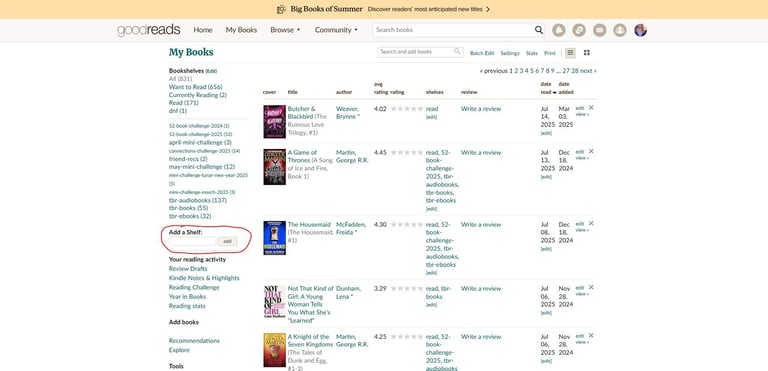Open the Want to Read (656) shelf
The image size is (768, 371).
[195, 87]
